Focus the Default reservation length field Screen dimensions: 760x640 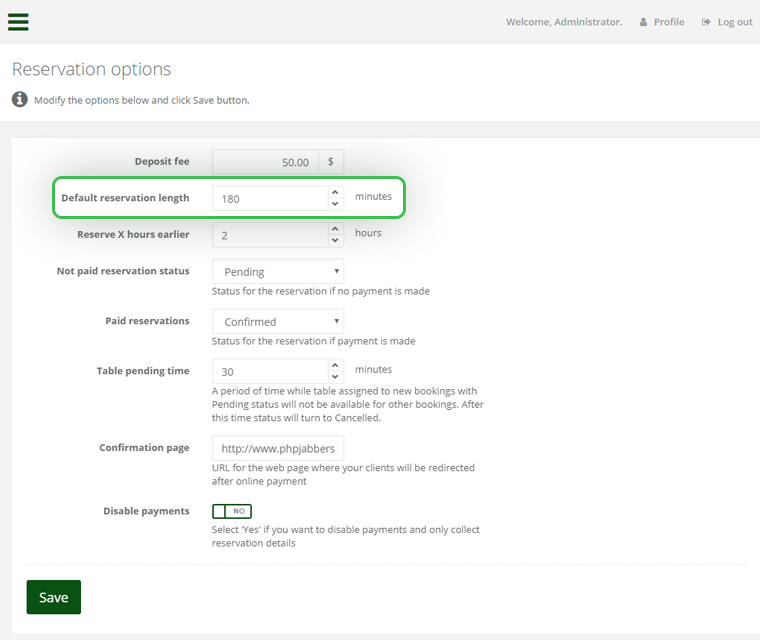tap(270, 198)
